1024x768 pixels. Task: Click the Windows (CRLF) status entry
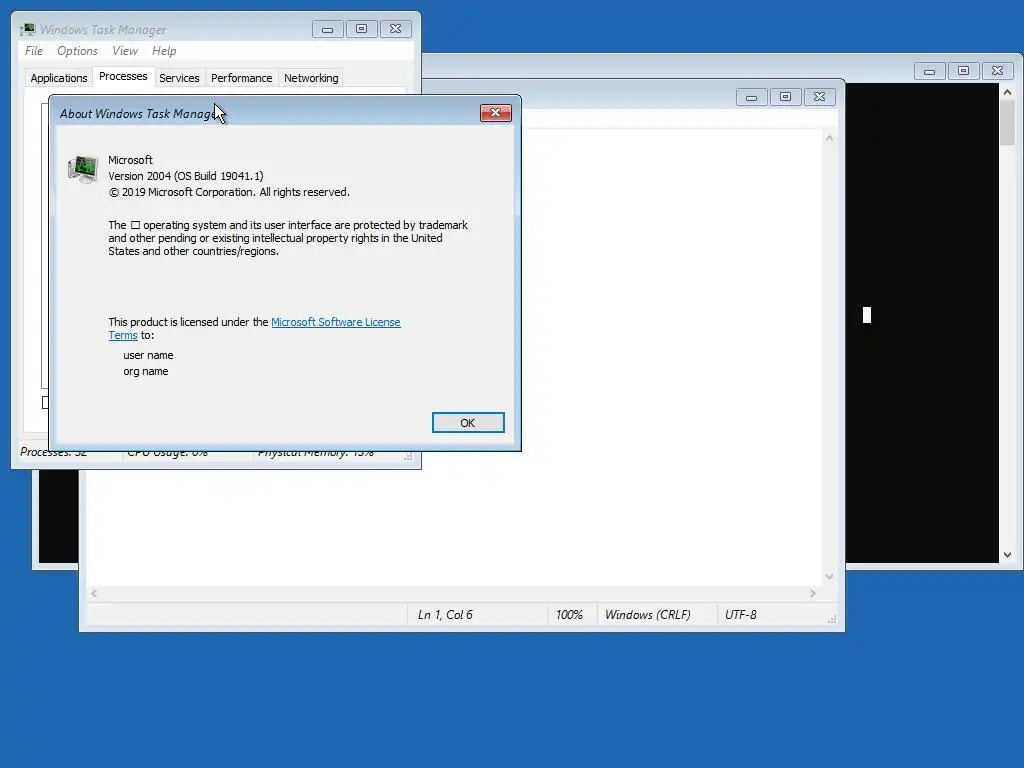[x=647, y=615]
